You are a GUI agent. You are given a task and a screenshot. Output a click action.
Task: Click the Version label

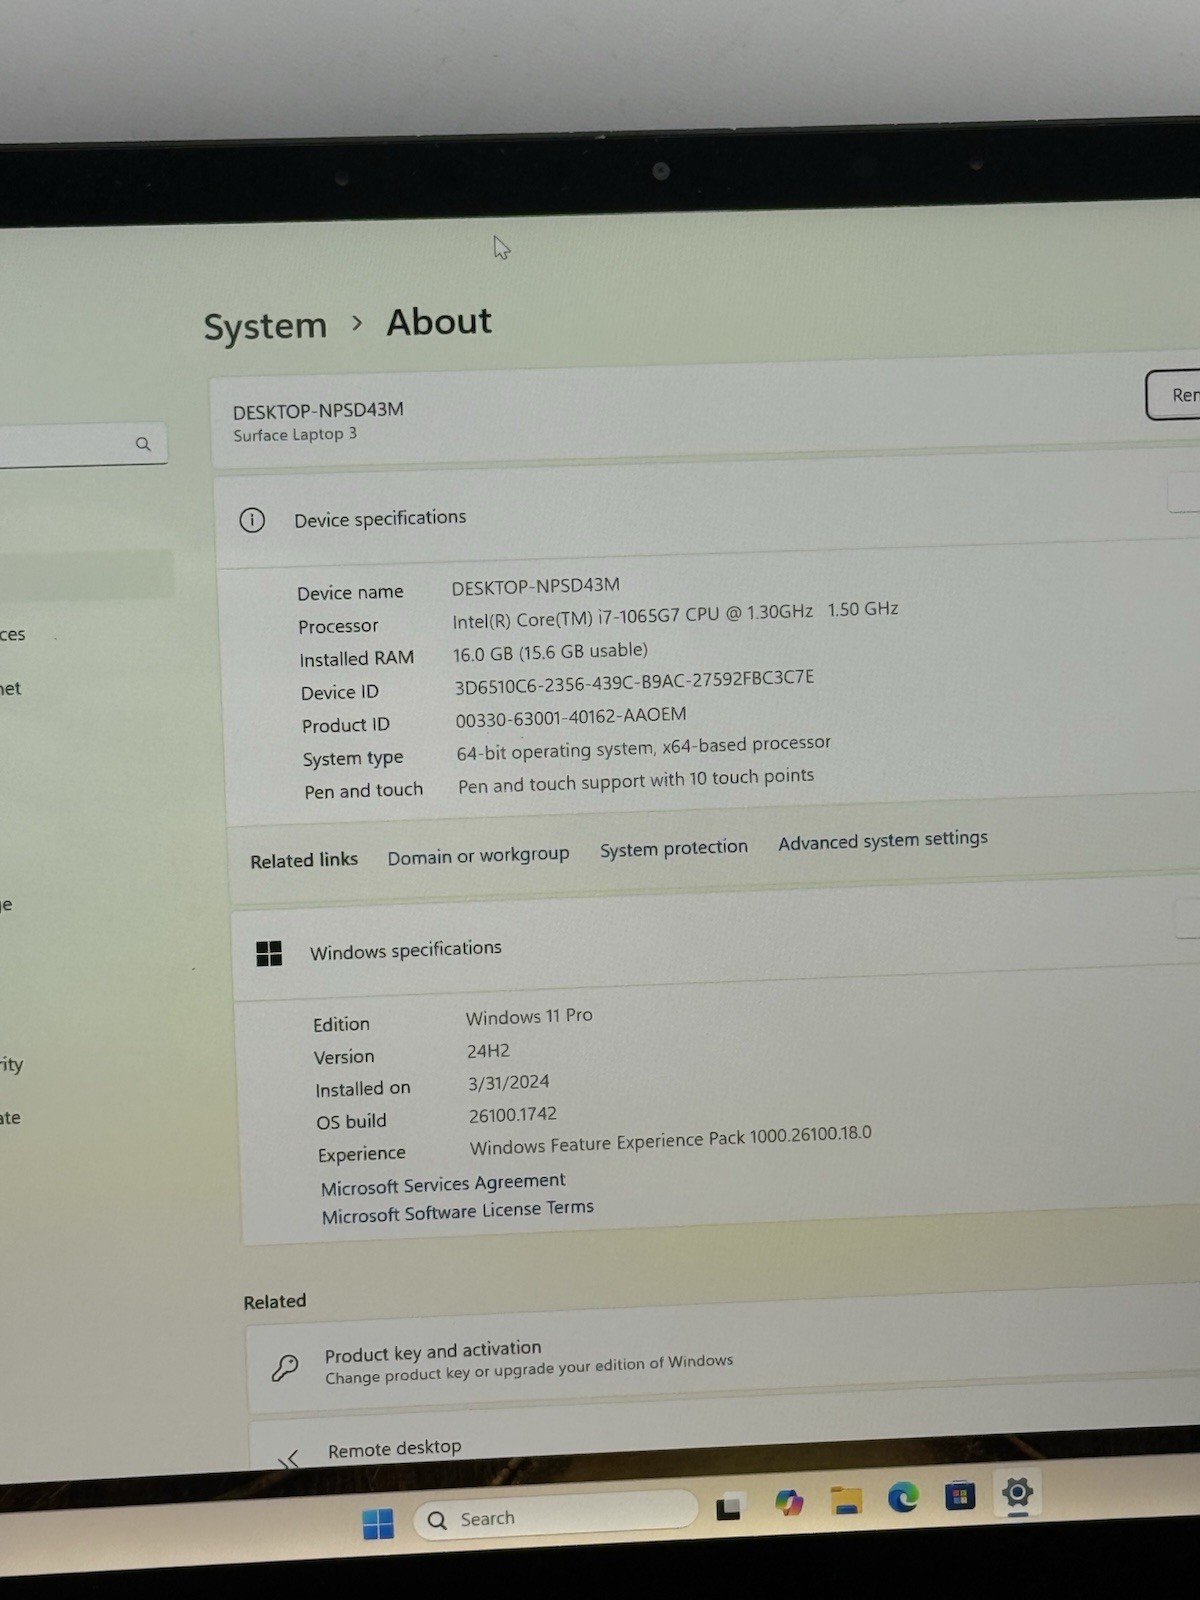point(344,1057)
